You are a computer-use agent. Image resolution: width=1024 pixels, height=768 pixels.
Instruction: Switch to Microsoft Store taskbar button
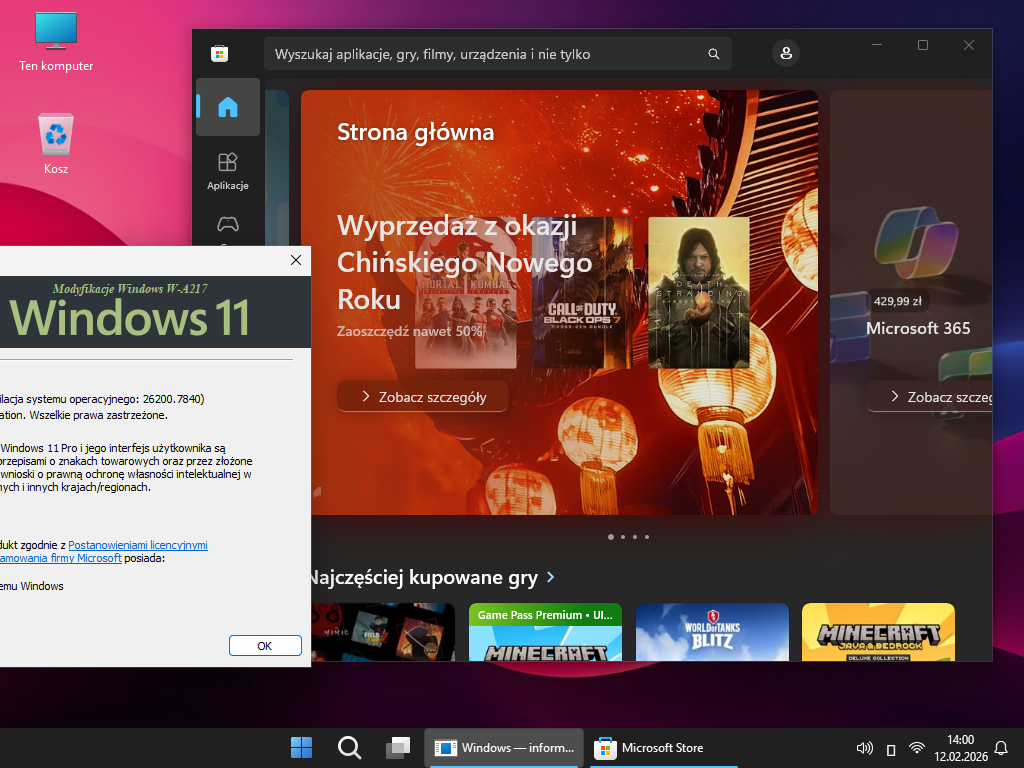[650, 748]
